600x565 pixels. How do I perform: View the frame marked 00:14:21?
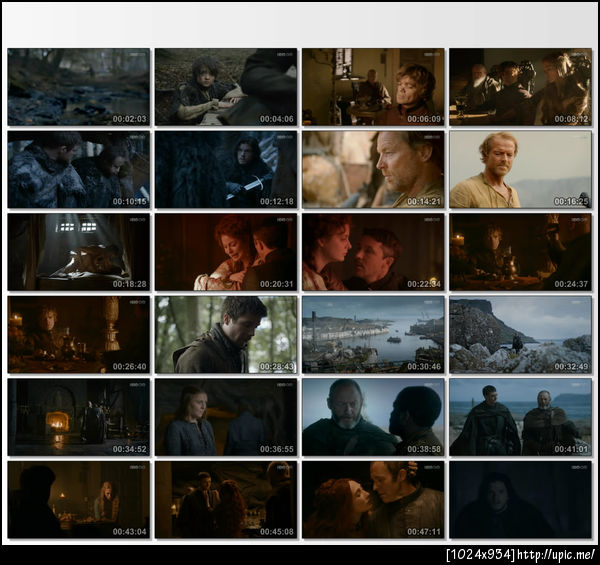pos(373,169)
